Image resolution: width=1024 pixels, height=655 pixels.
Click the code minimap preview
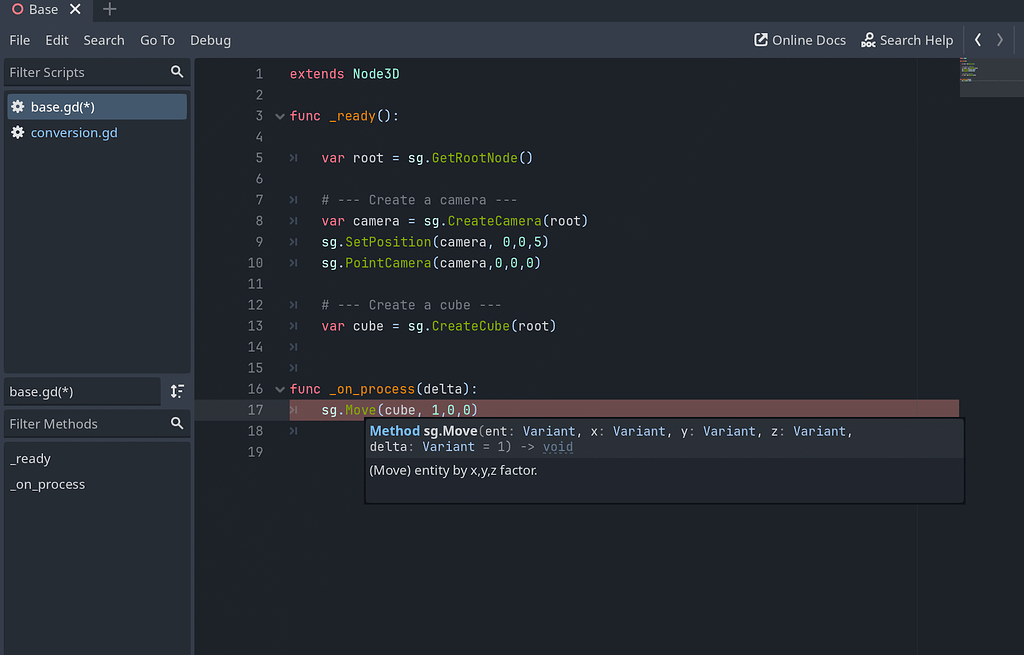point(991,78)
